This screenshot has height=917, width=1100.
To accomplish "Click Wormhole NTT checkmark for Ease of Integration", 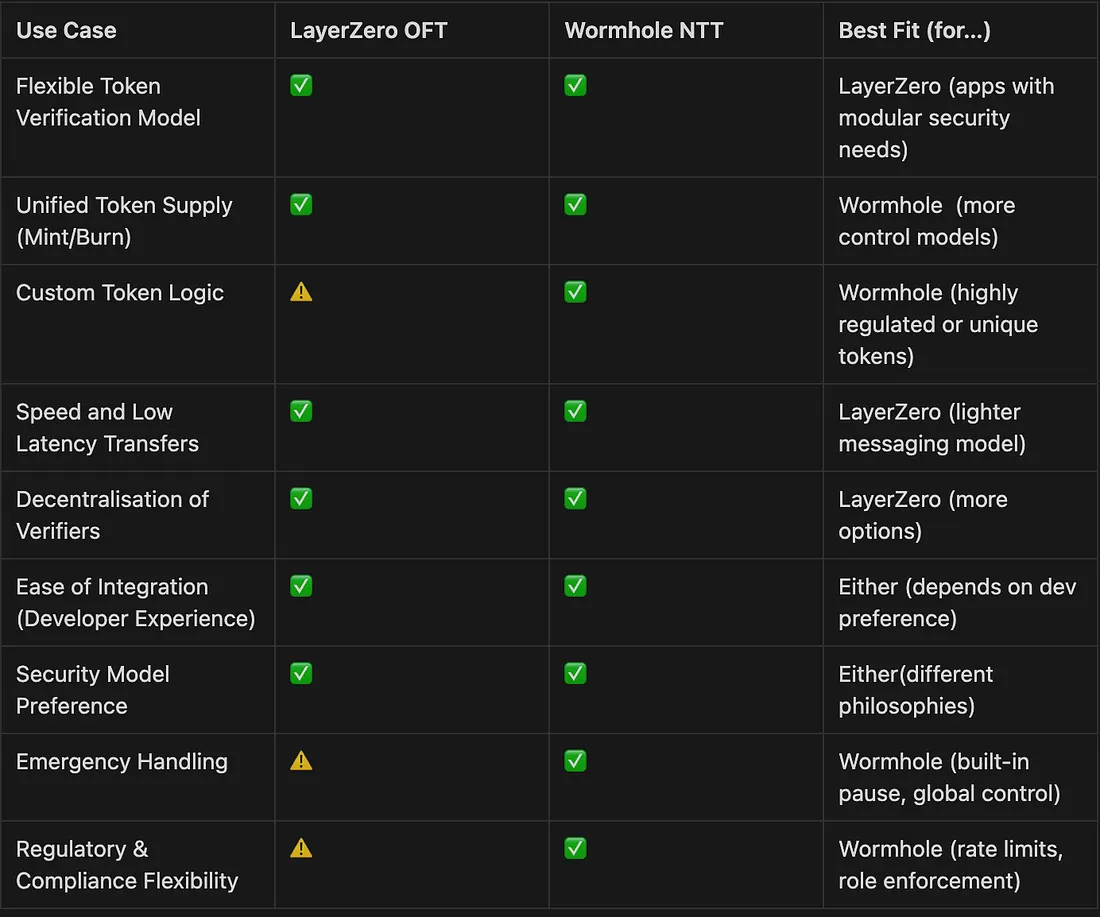I will click(x=575, y=586).
